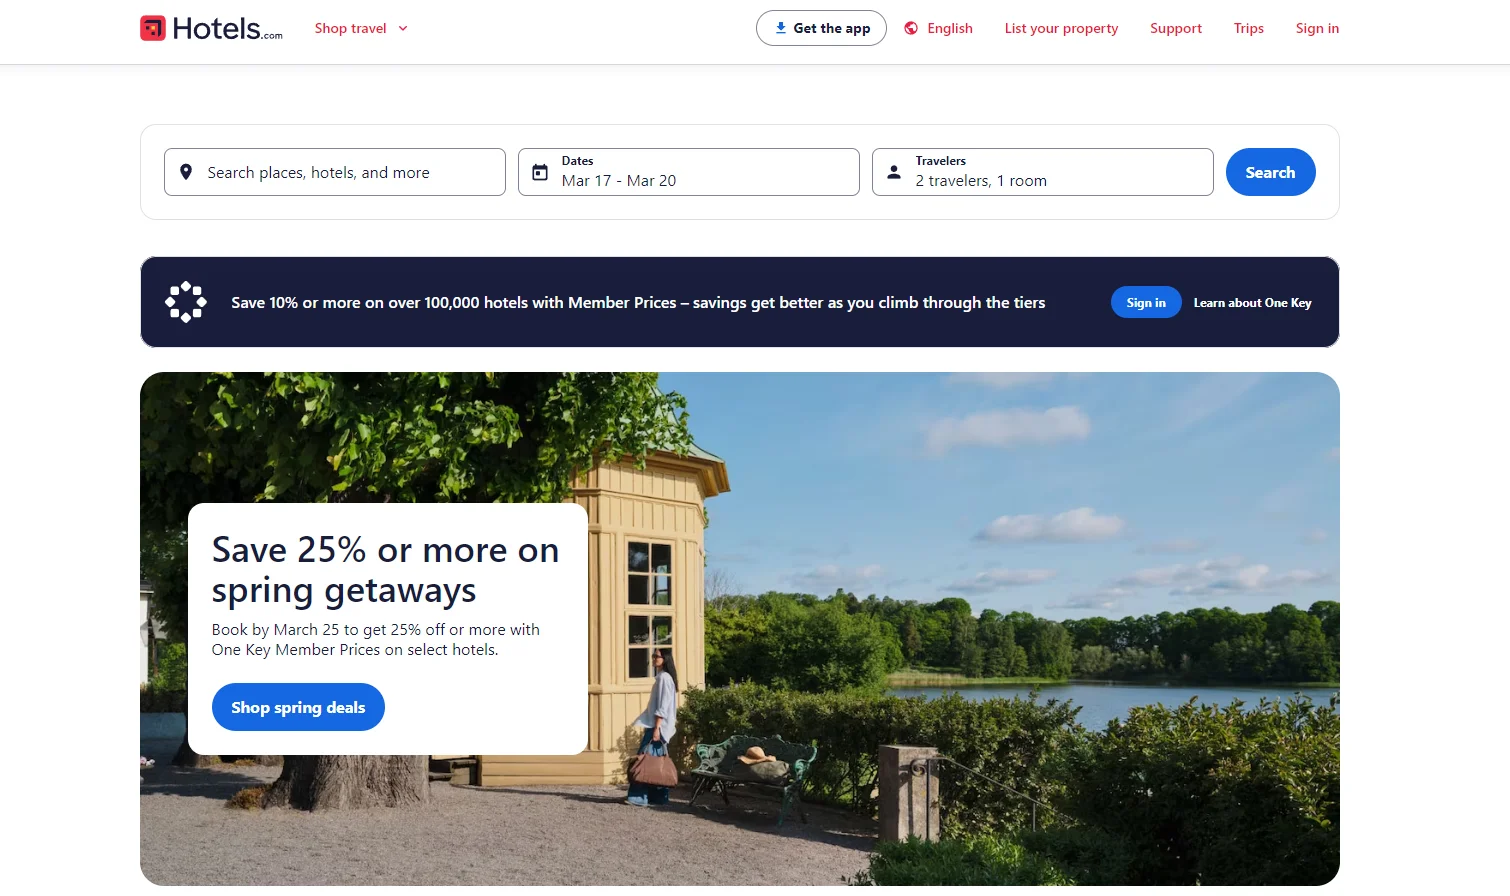Expand the Shop travel chevron

click(403, 28)
